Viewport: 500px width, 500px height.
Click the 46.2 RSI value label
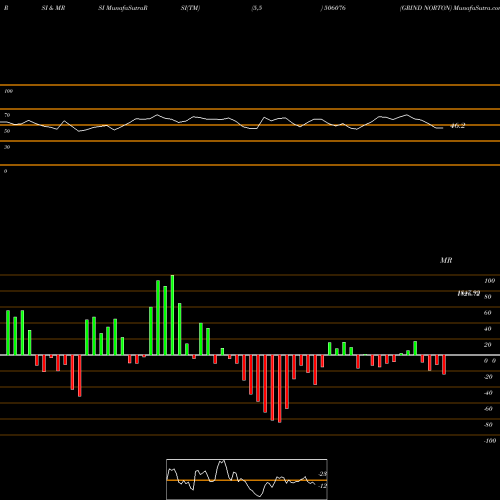point(457,126)
